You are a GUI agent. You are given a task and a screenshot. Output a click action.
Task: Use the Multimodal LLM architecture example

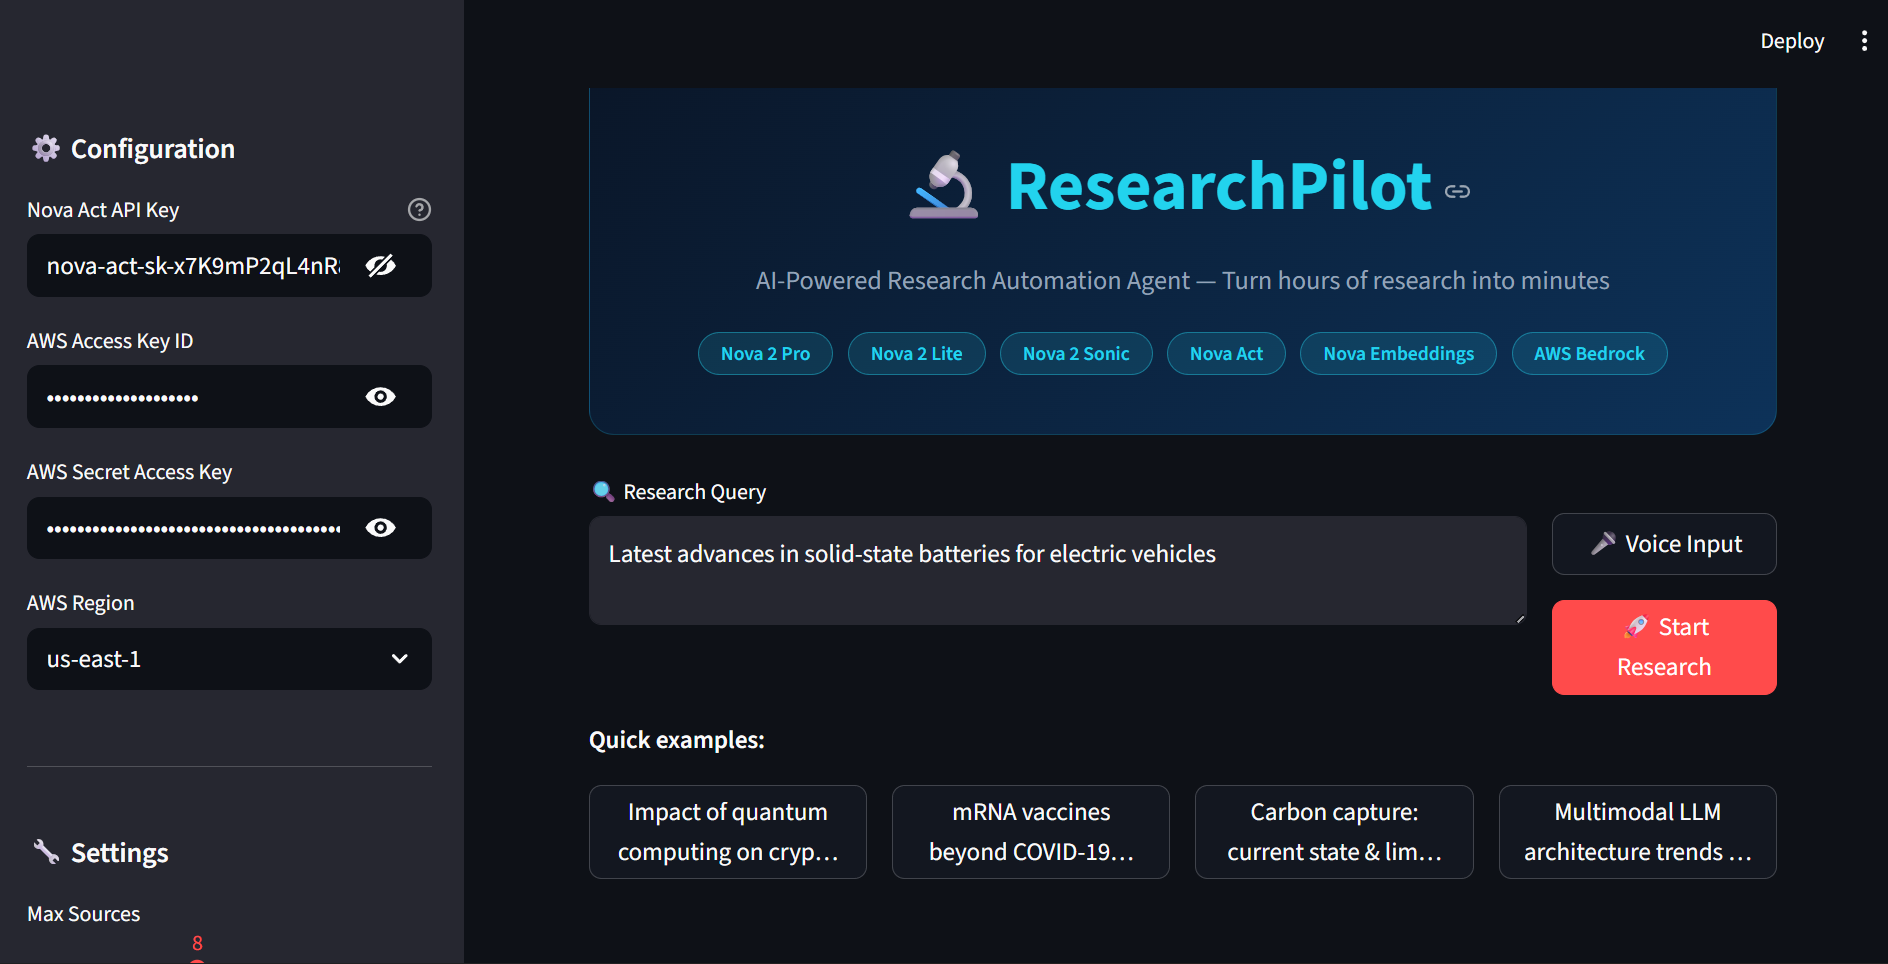click(1638, 832)
